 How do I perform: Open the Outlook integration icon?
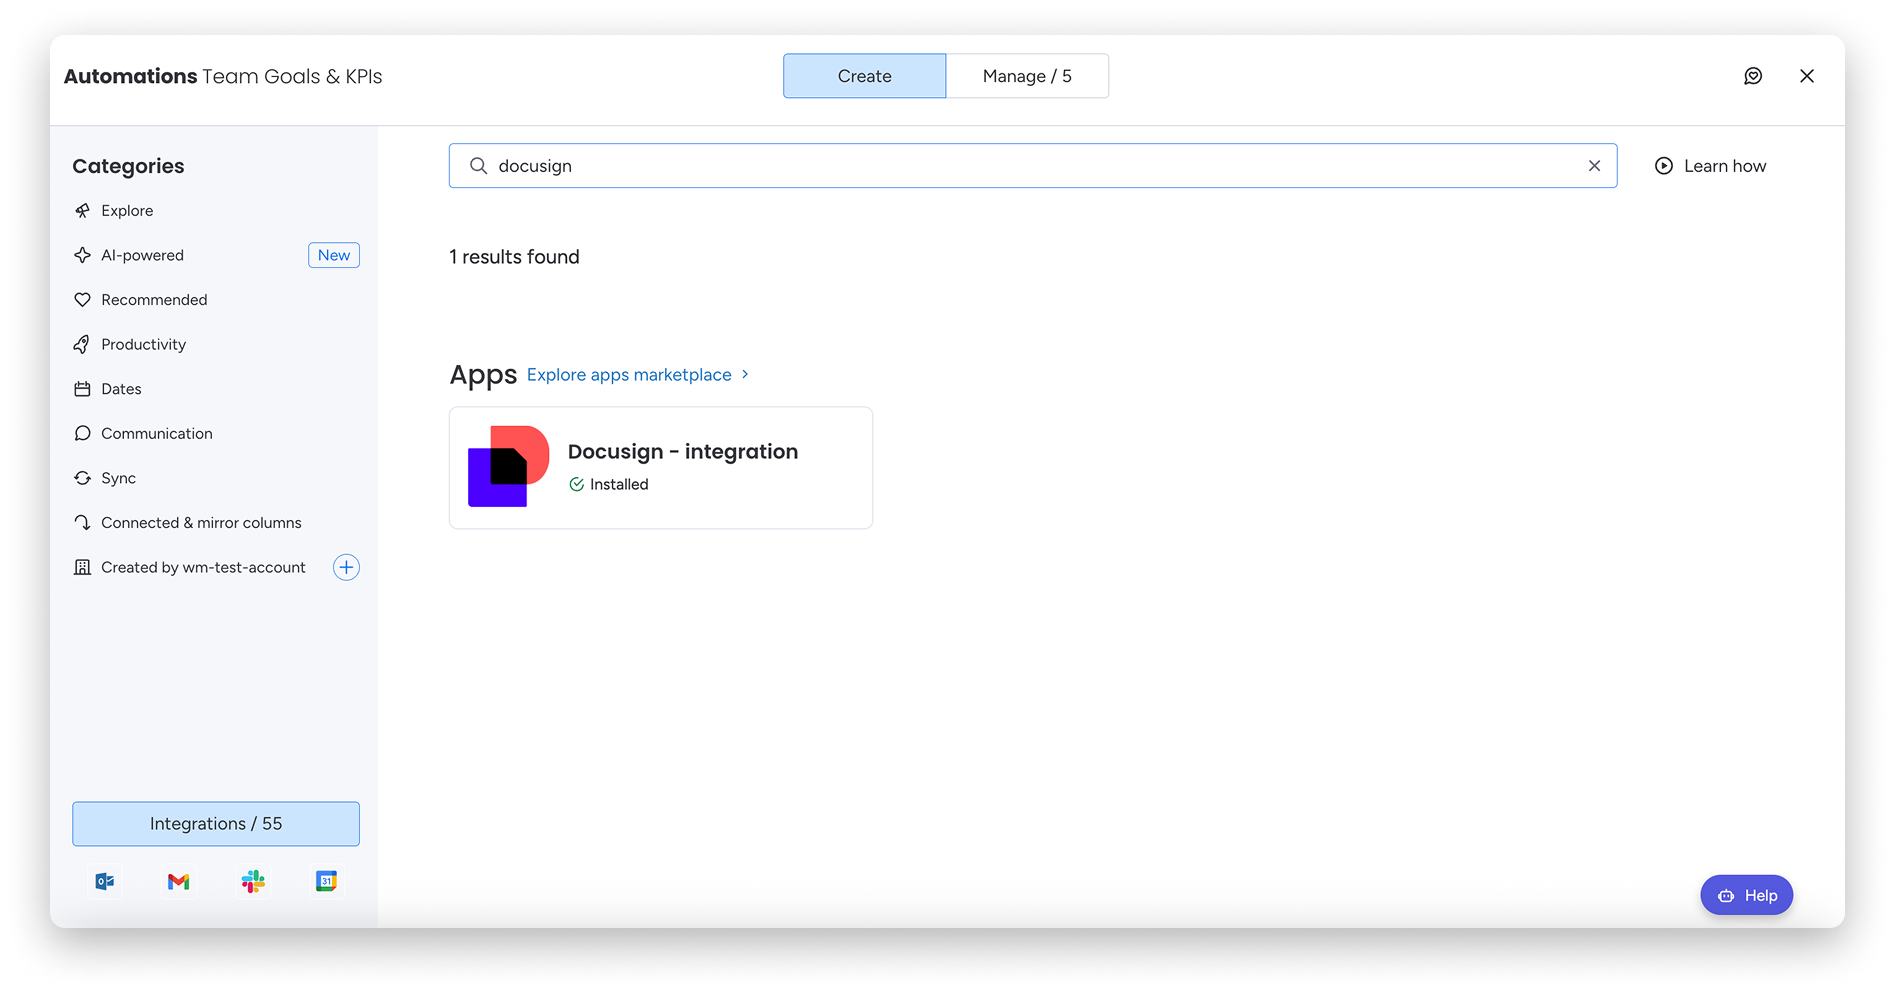104,881
